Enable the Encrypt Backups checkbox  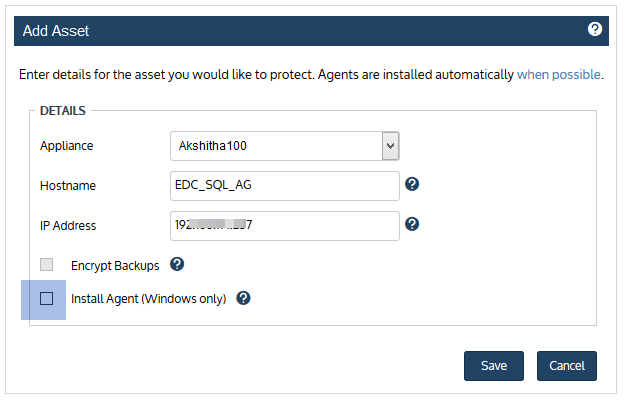click(x=47, y=264)
